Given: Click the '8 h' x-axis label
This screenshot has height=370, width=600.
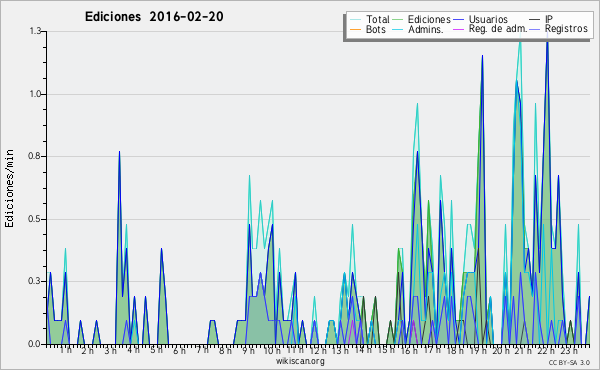Looking at the screenshot, I should [225, 351].
